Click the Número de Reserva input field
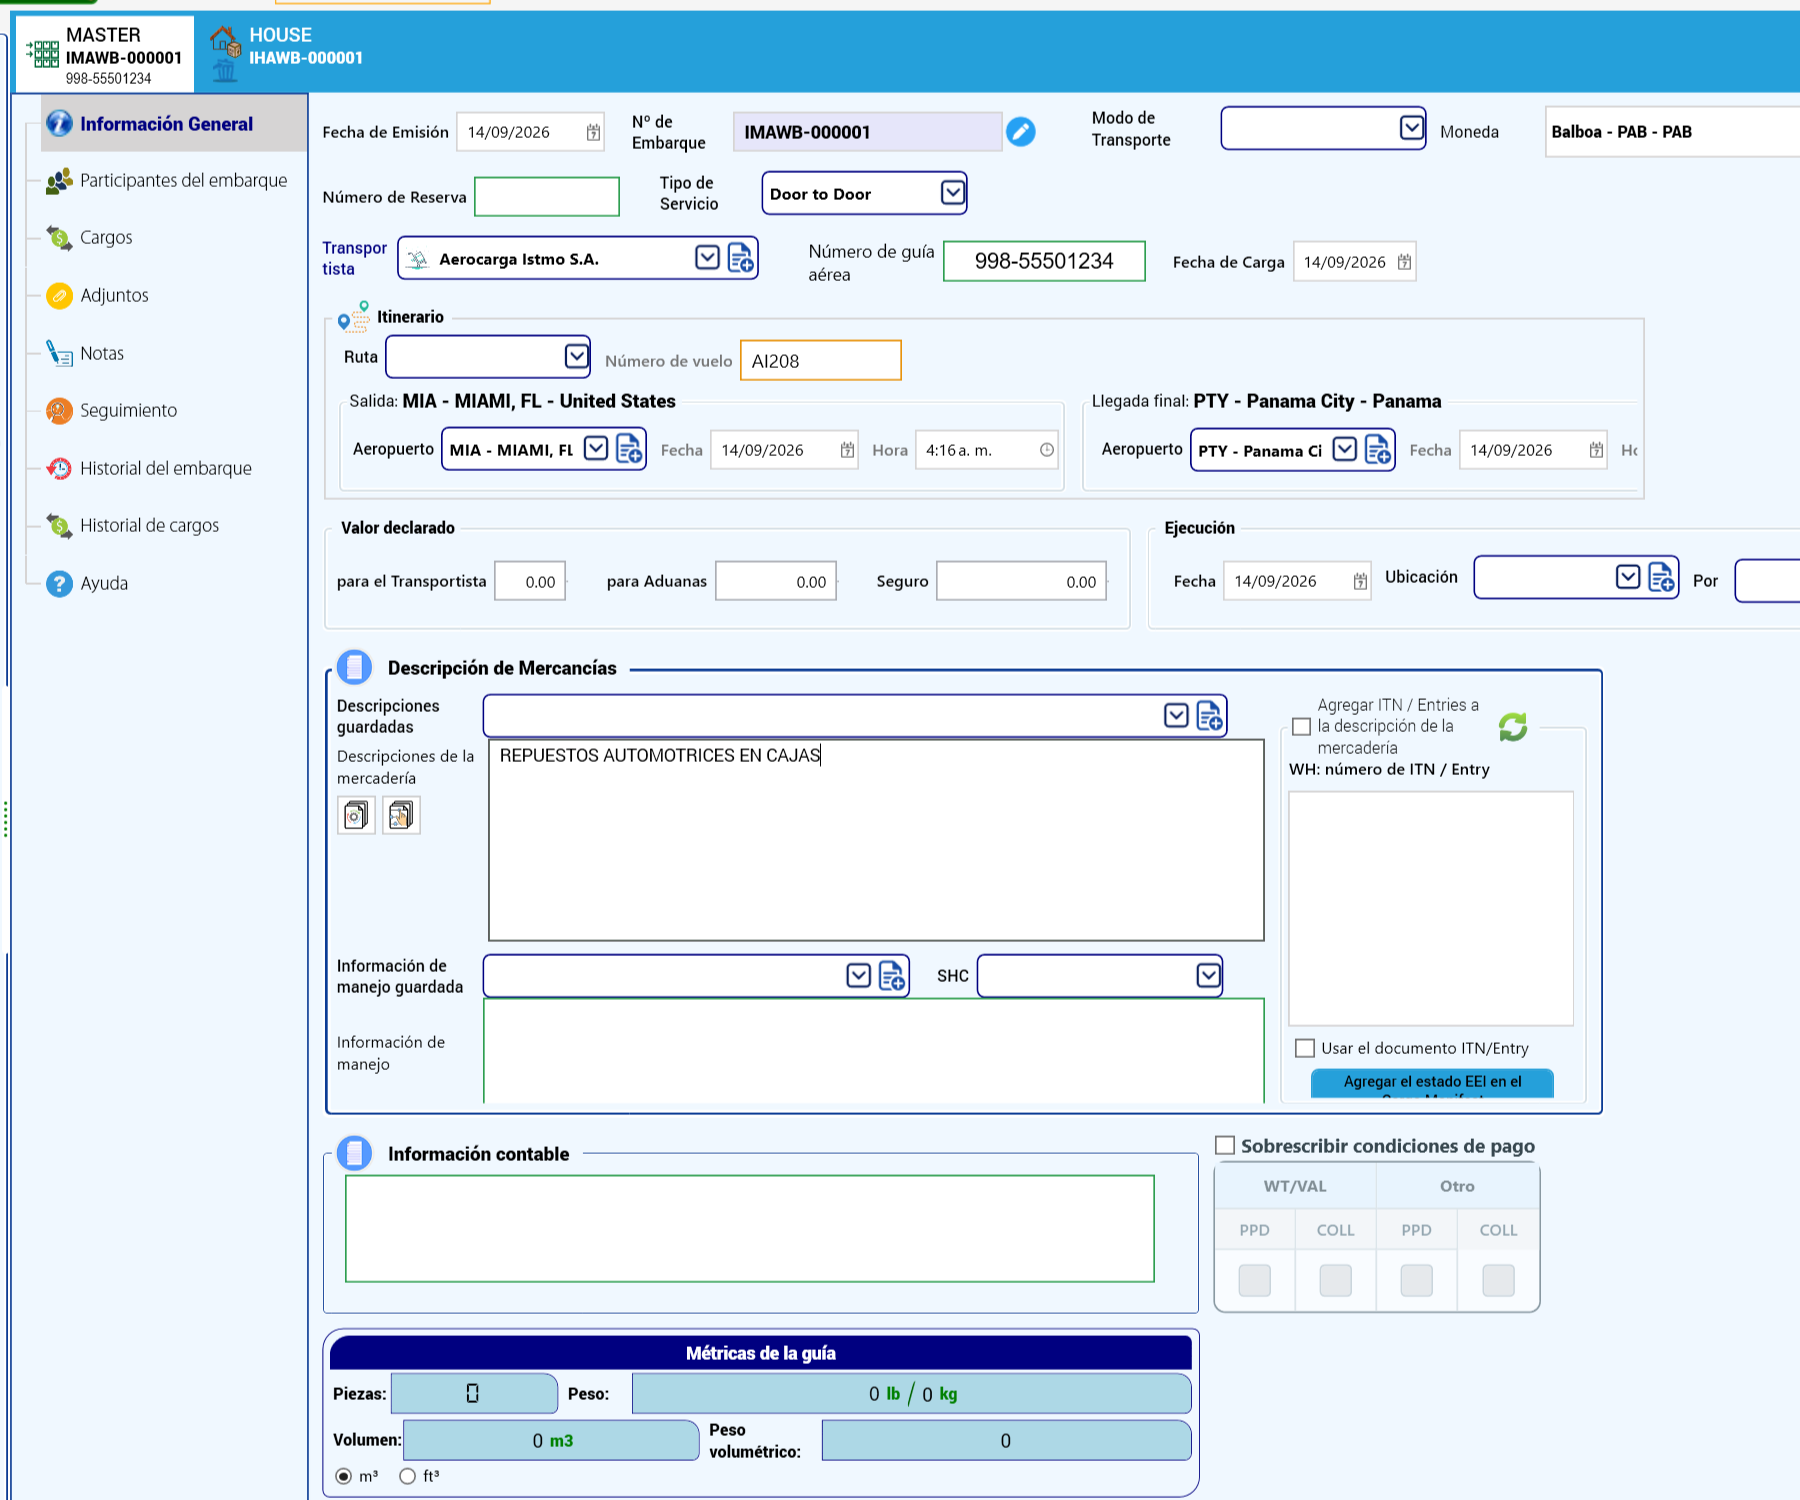The image size is (1800, 1500). (x=547, y=196)
